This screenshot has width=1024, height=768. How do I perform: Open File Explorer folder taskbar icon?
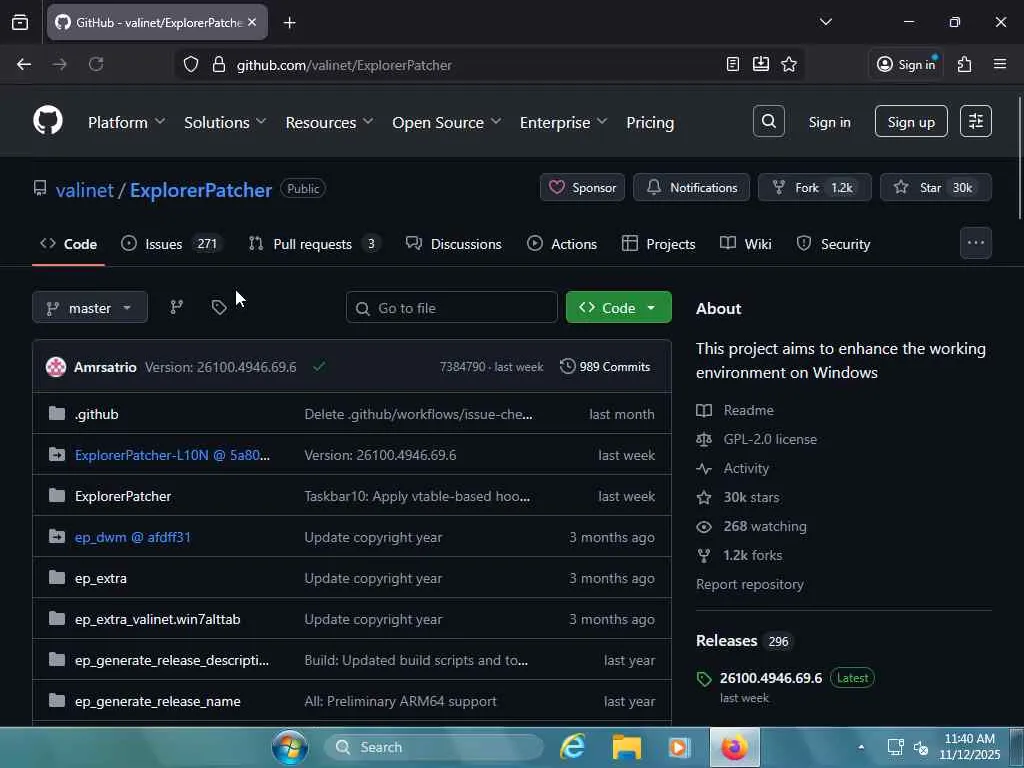tap(626, 747)
